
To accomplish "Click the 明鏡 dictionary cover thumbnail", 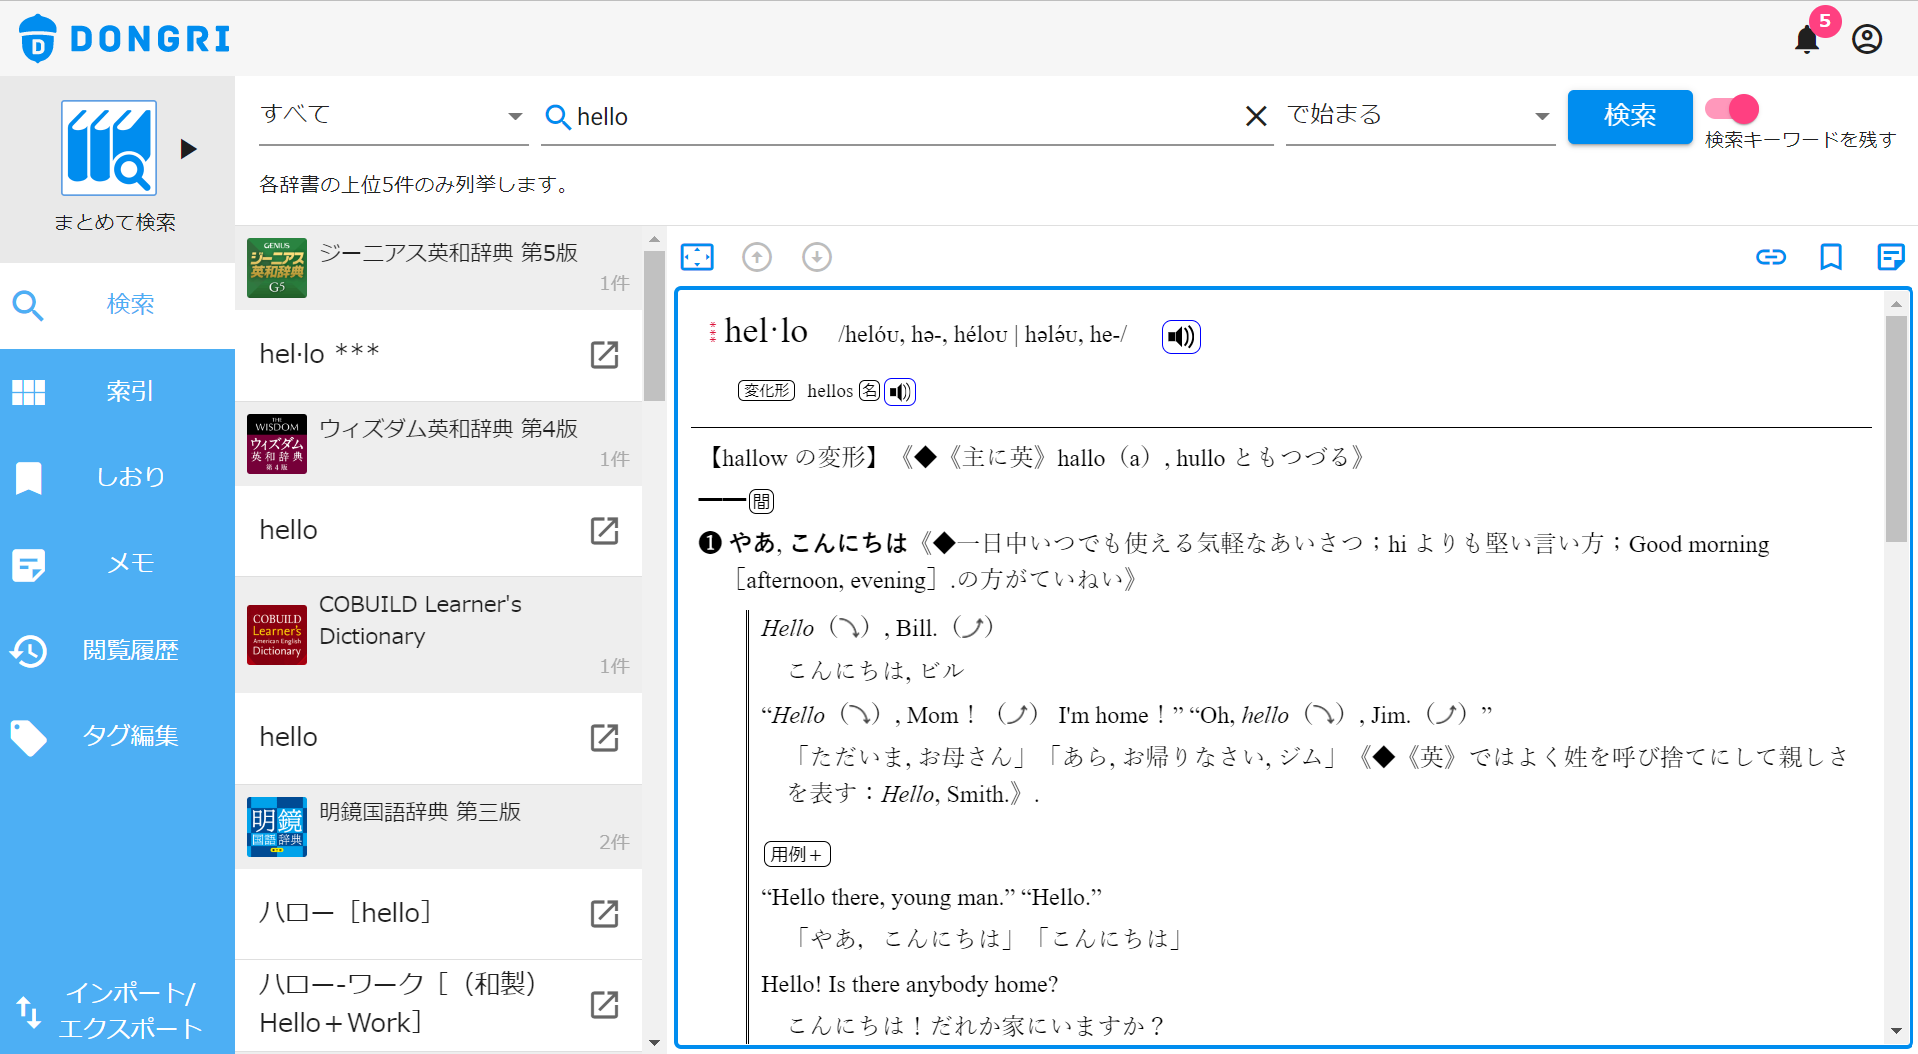I will coord(277,827).
